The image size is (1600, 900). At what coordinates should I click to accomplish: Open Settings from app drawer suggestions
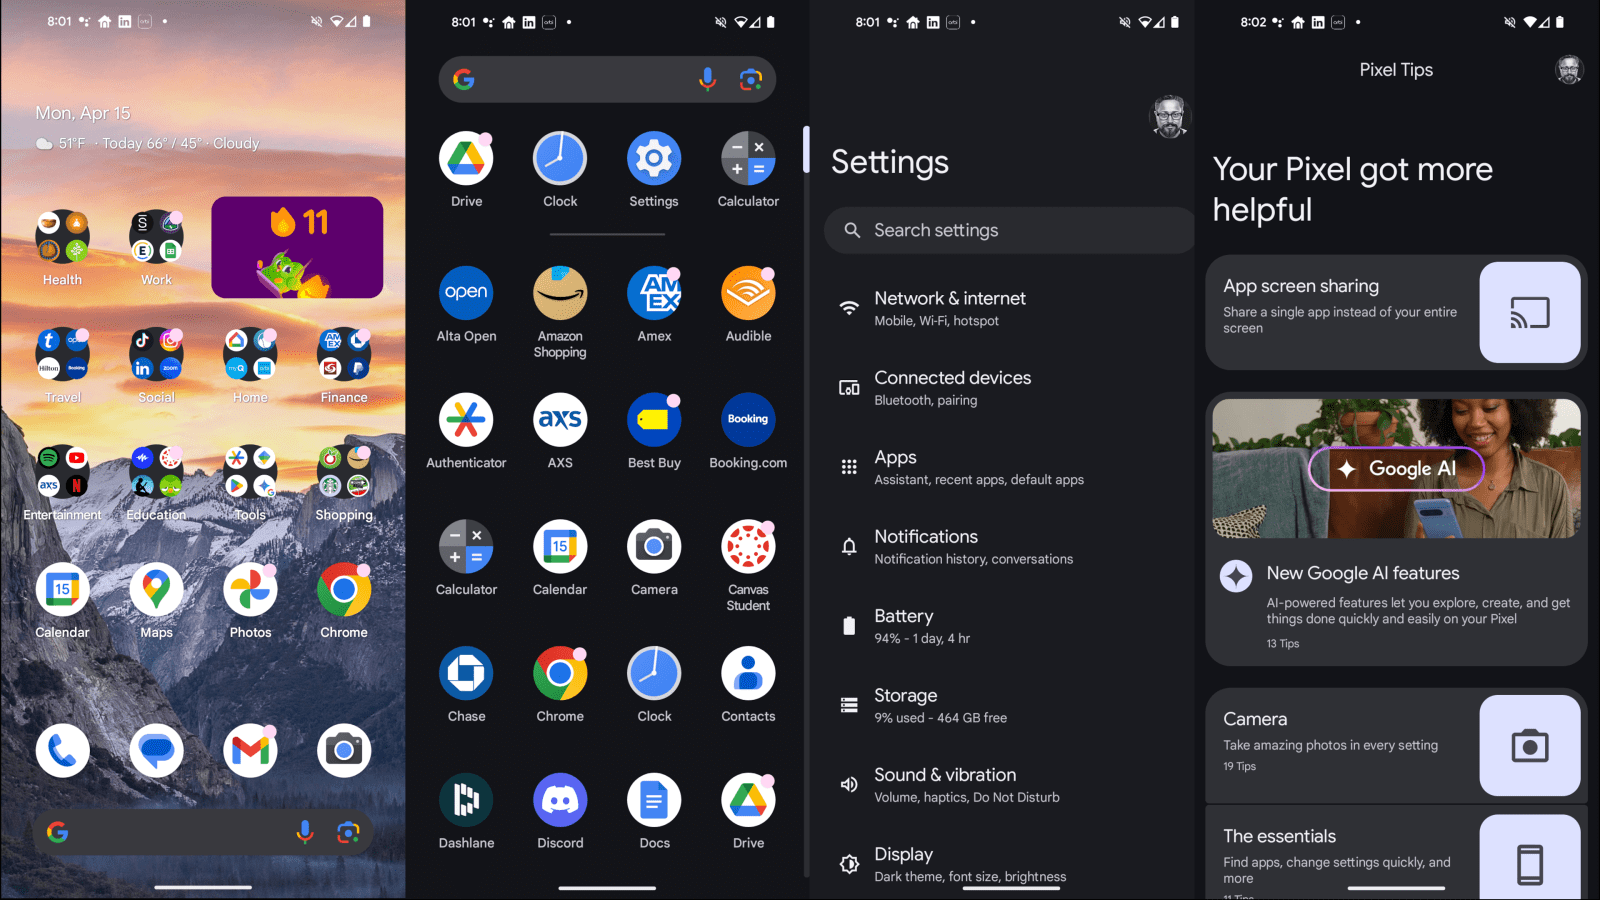(654, 158)
